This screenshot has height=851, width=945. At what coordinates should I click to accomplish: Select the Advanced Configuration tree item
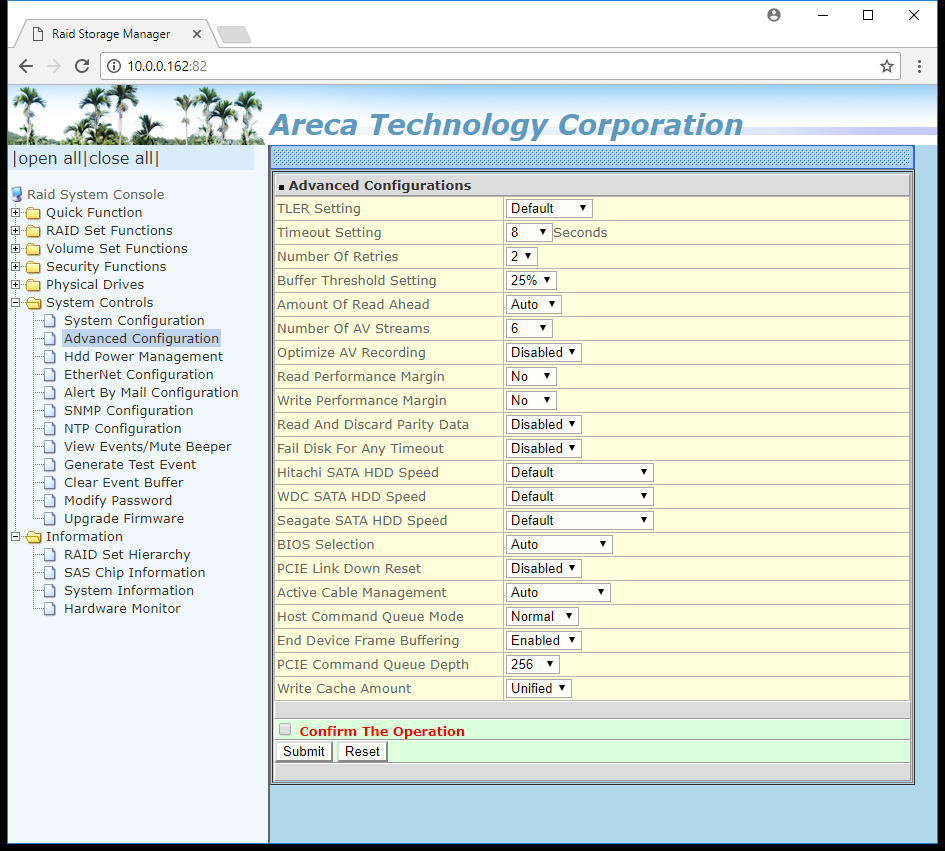click(142, 339)
